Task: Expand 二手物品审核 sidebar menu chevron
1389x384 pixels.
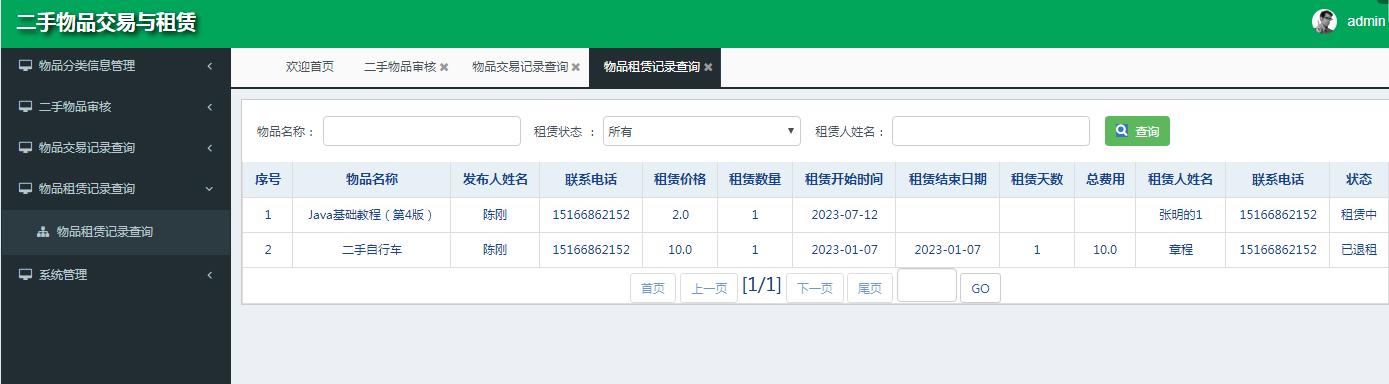Action: 210,107
